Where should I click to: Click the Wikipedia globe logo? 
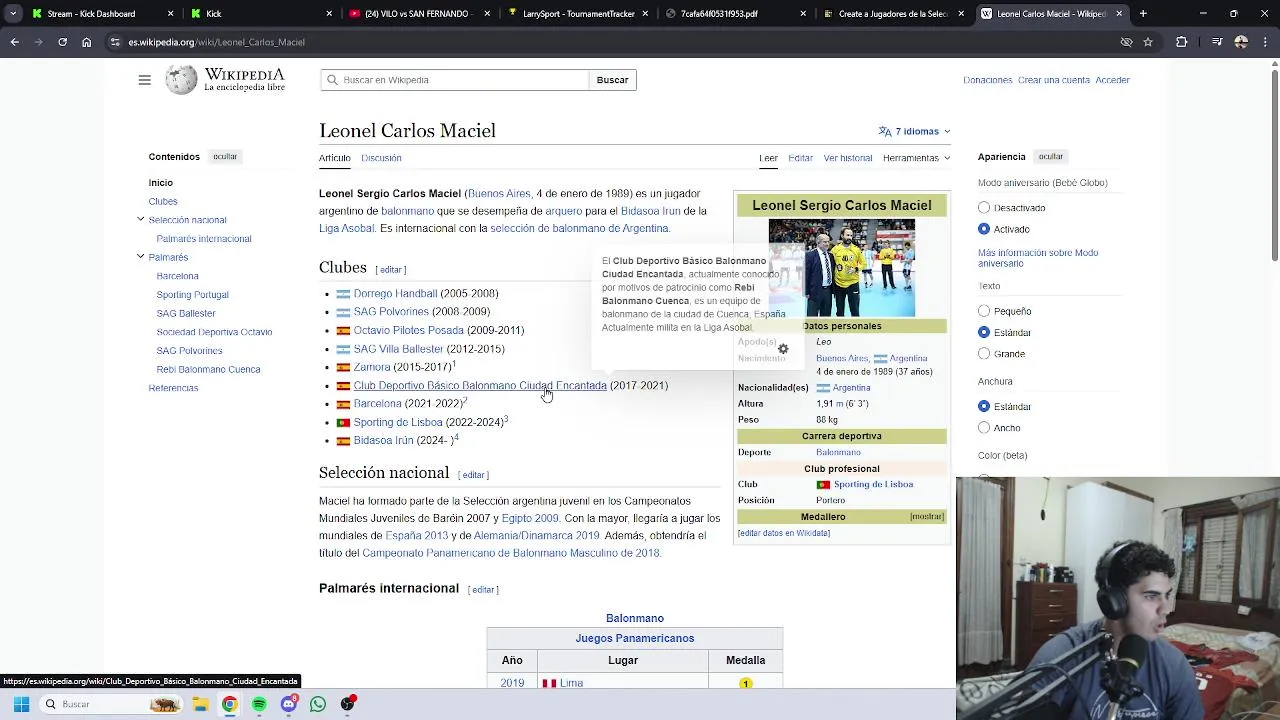(181, 80)
